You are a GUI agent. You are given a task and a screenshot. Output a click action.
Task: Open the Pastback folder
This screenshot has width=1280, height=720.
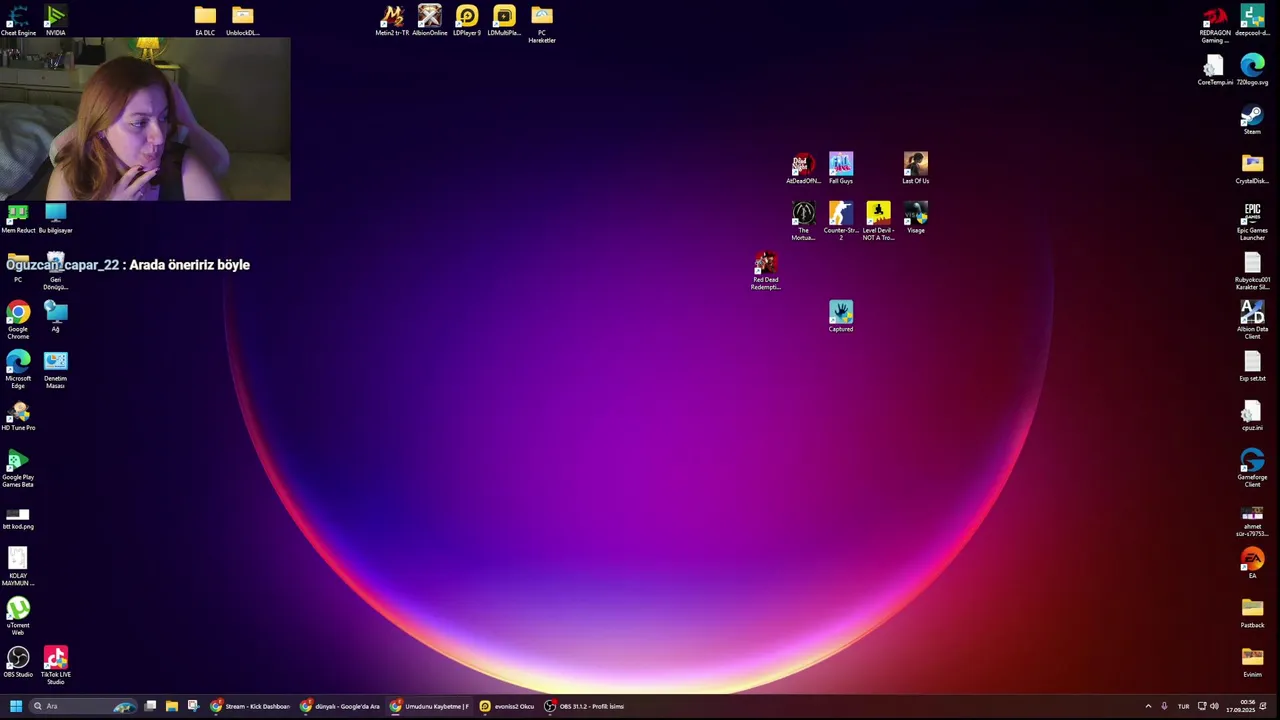[1252, 612]
